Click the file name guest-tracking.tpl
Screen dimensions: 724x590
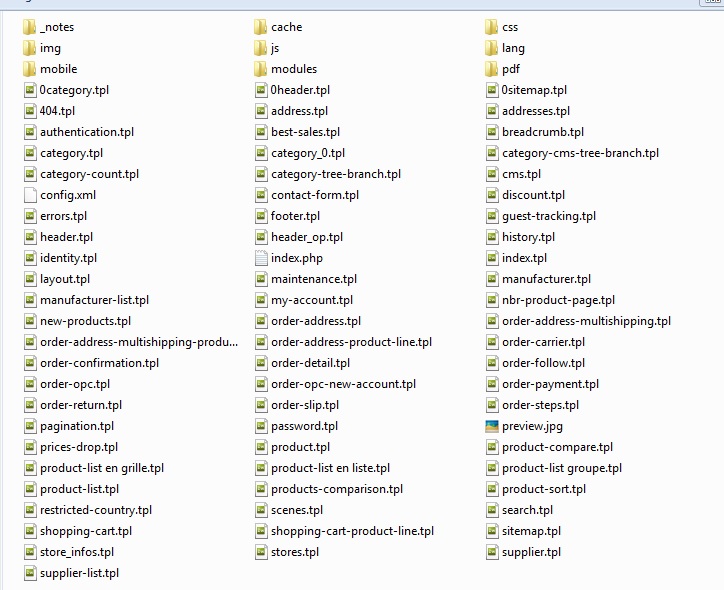549,216
